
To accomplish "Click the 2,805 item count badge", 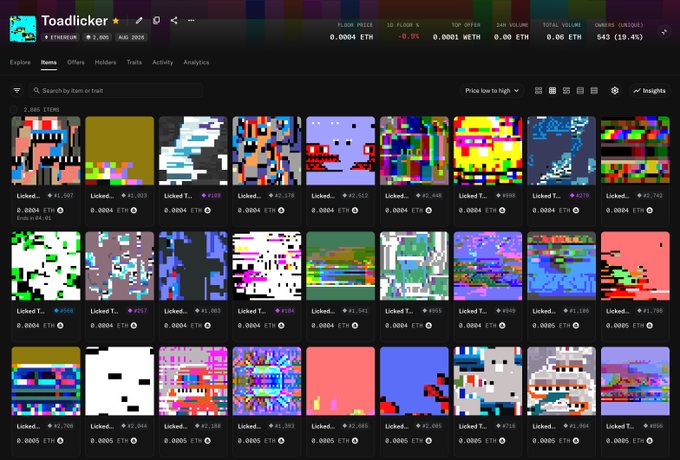I will click(98, 37).
